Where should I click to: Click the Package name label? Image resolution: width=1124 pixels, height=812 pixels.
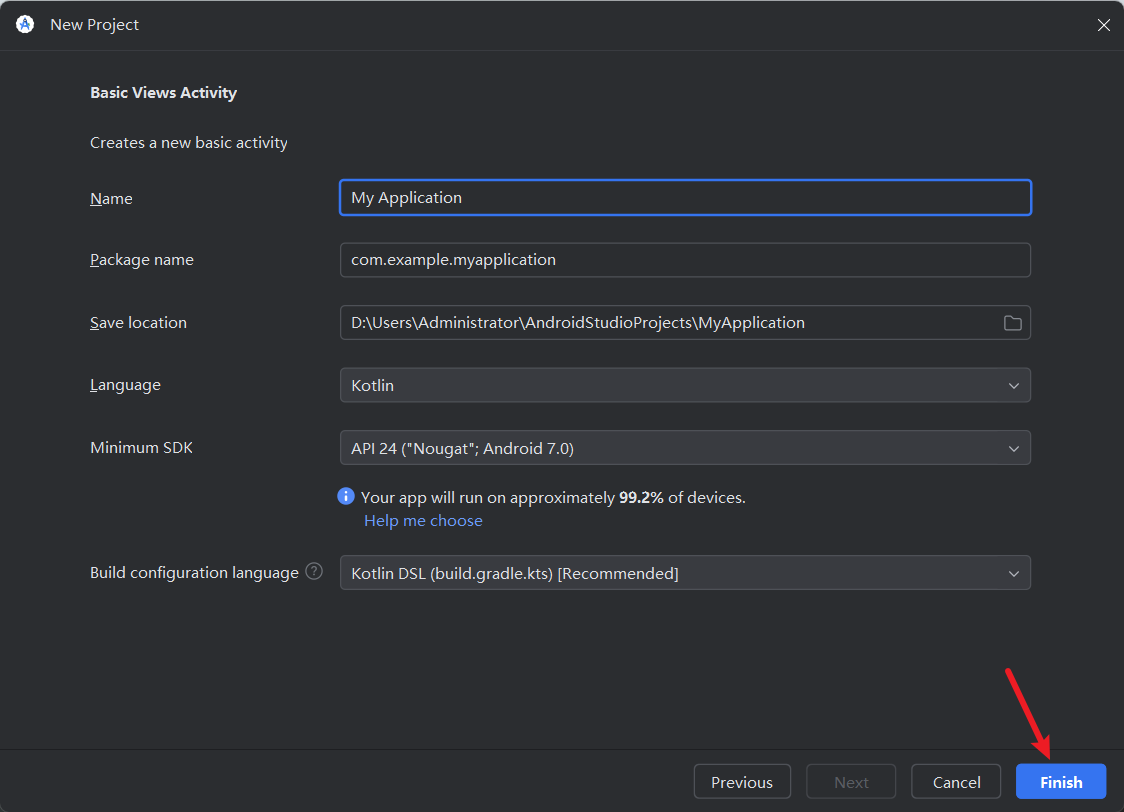pyautogui.click(x=142, y=259)
